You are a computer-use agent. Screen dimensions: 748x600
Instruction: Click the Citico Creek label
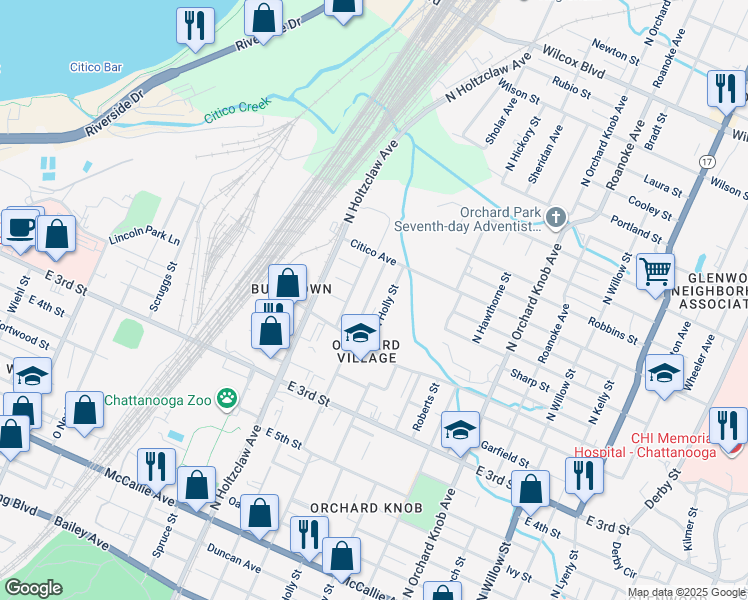pos(238,110)
